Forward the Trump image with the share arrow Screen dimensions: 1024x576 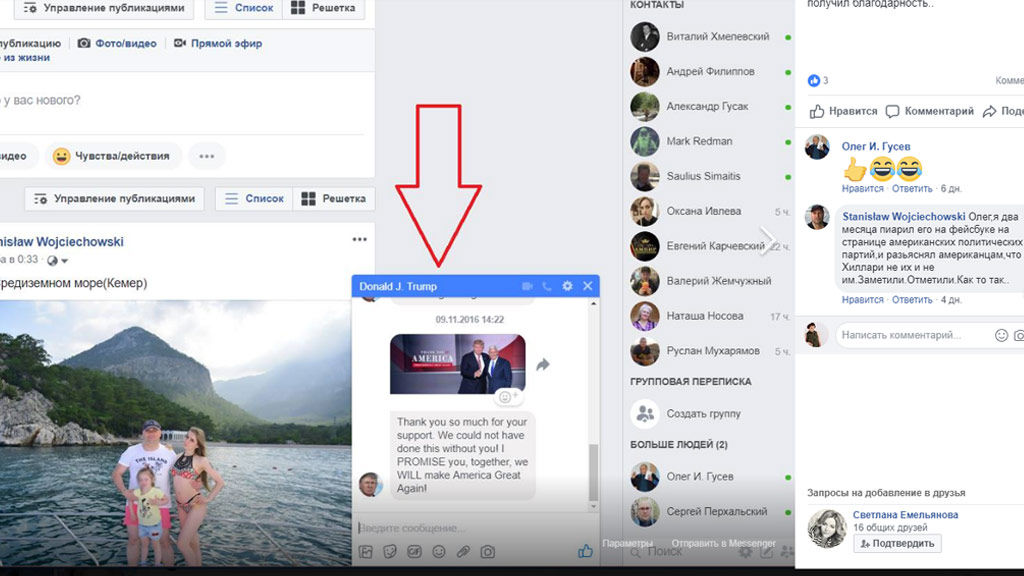pos(543,365)
